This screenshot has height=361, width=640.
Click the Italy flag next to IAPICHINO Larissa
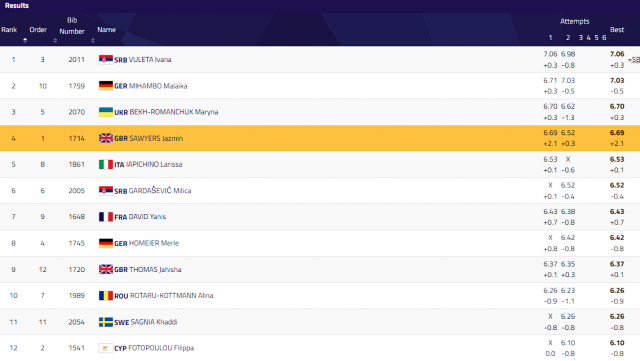pos(106,164)
